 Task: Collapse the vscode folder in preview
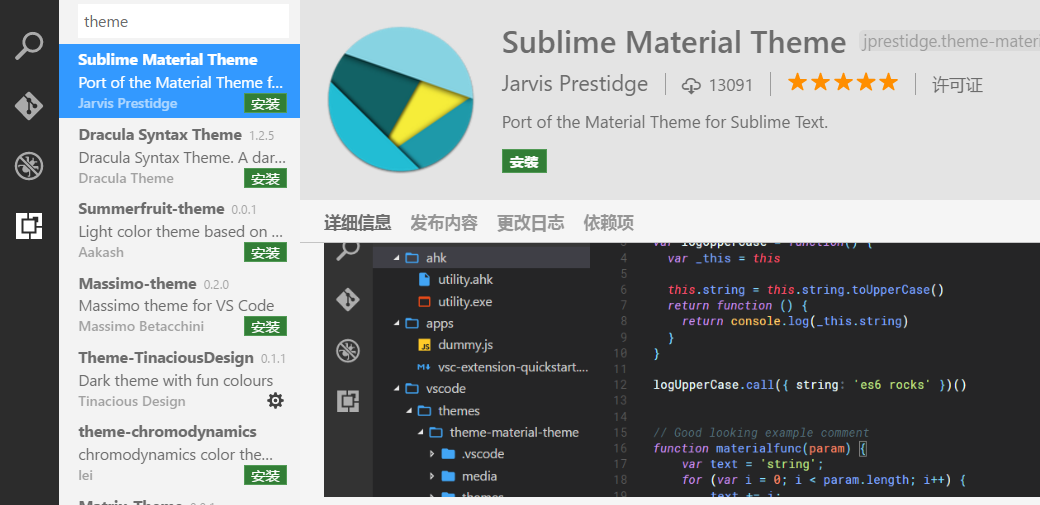point(397,388)
